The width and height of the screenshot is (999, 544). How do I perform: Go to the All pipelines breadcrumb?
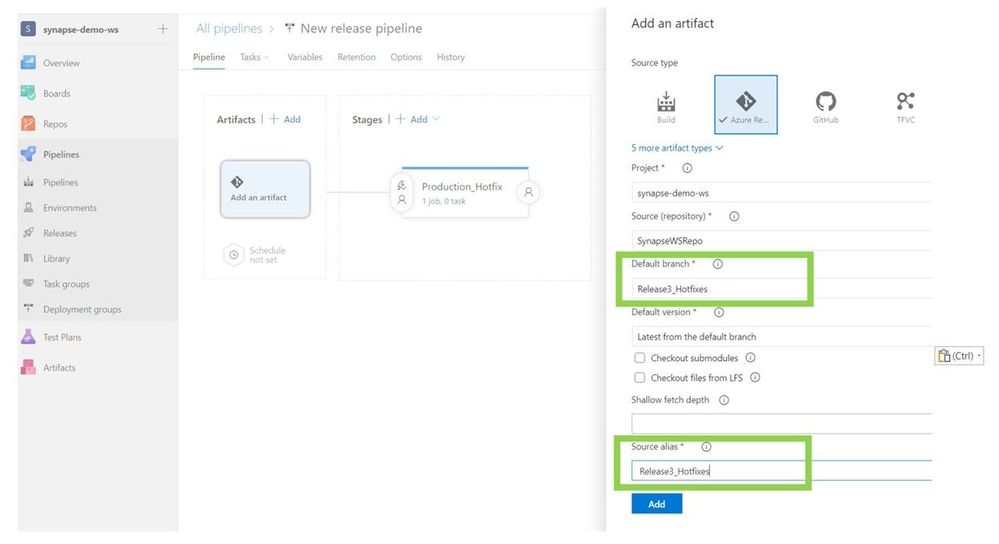(229, 29)
